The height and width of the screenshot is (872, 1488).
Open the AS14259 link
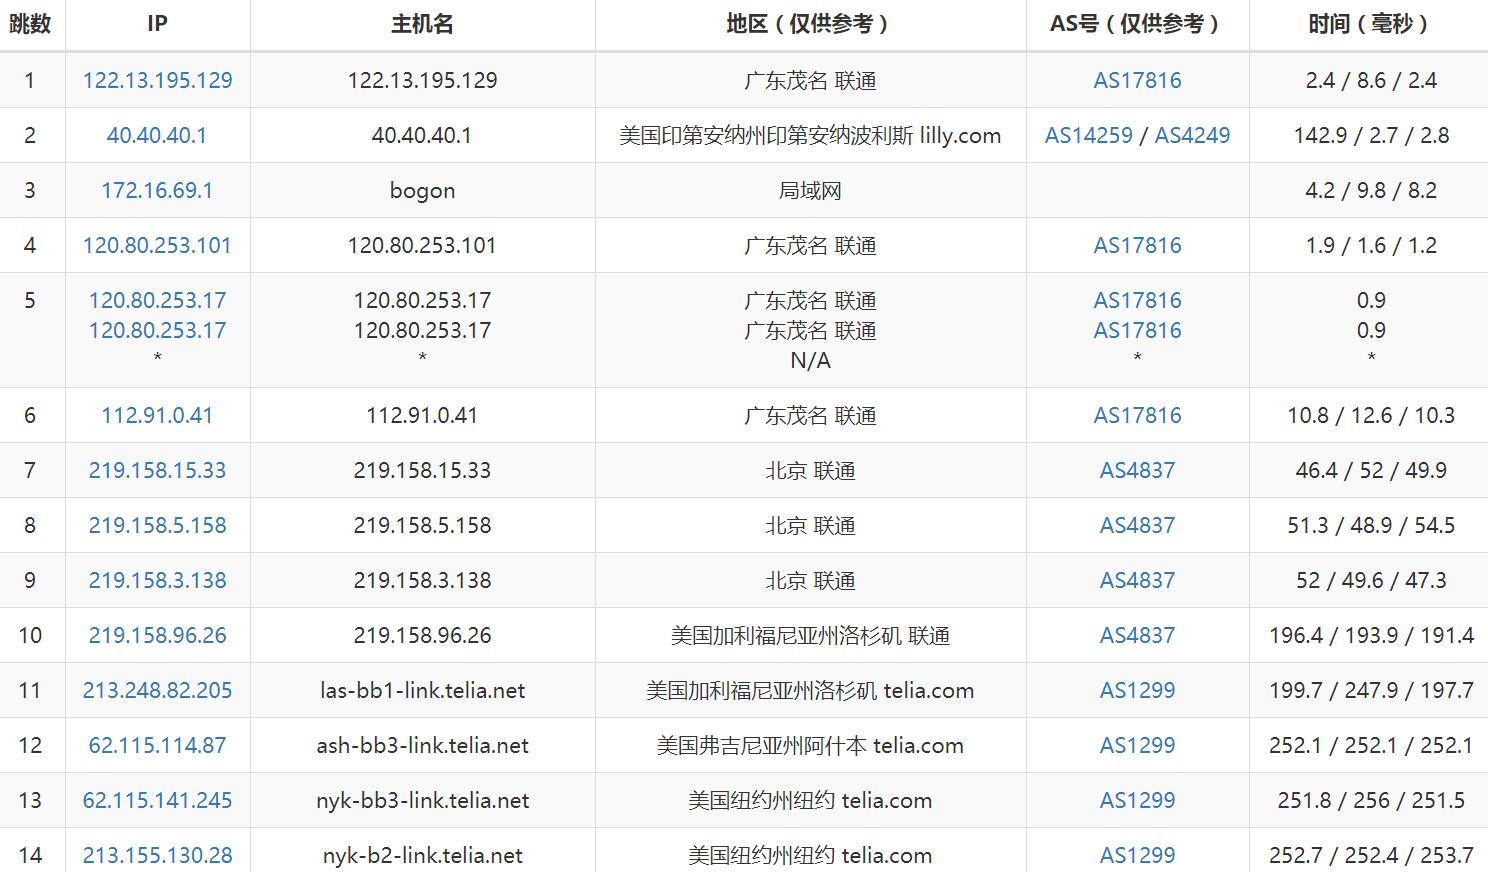pos(1089,135)
